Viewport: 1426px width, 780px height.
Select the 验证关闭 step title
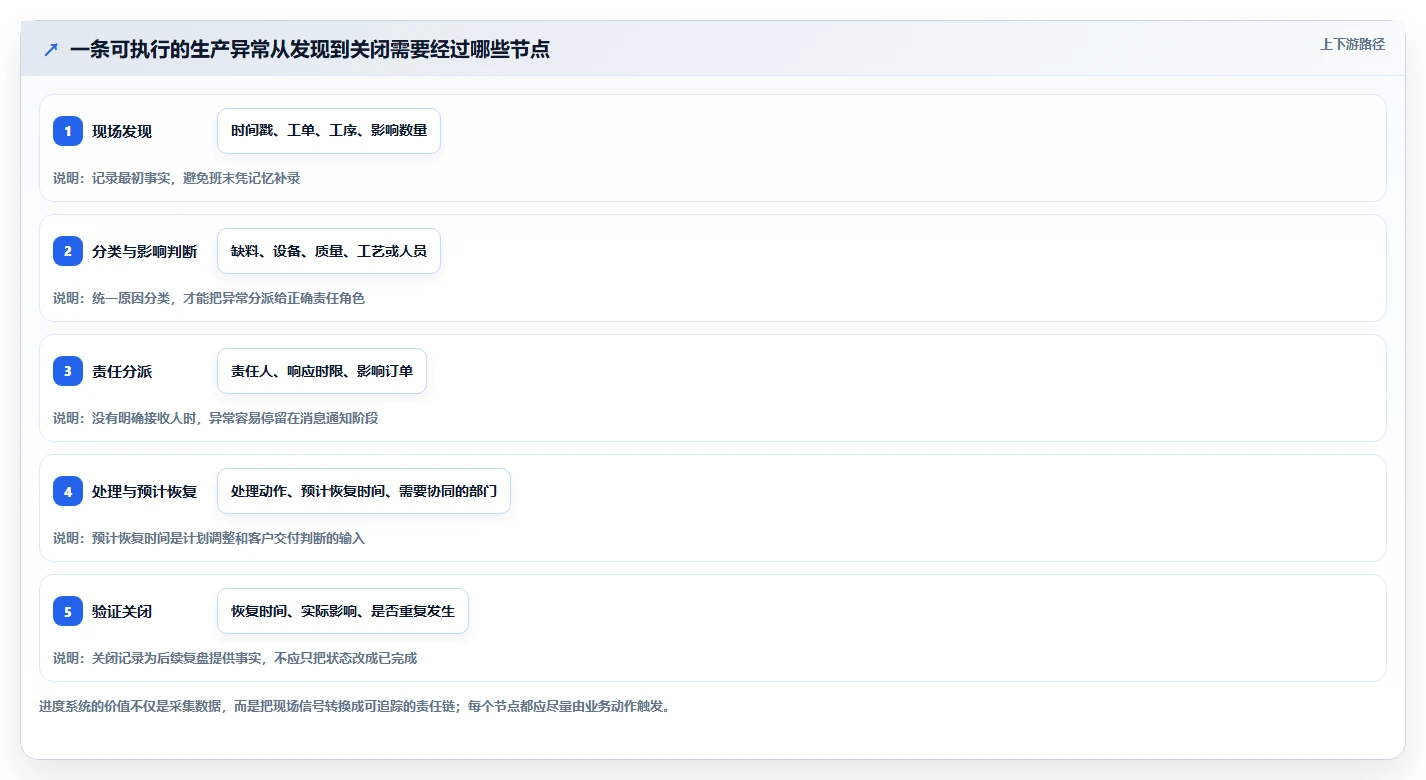pos(122,611)
